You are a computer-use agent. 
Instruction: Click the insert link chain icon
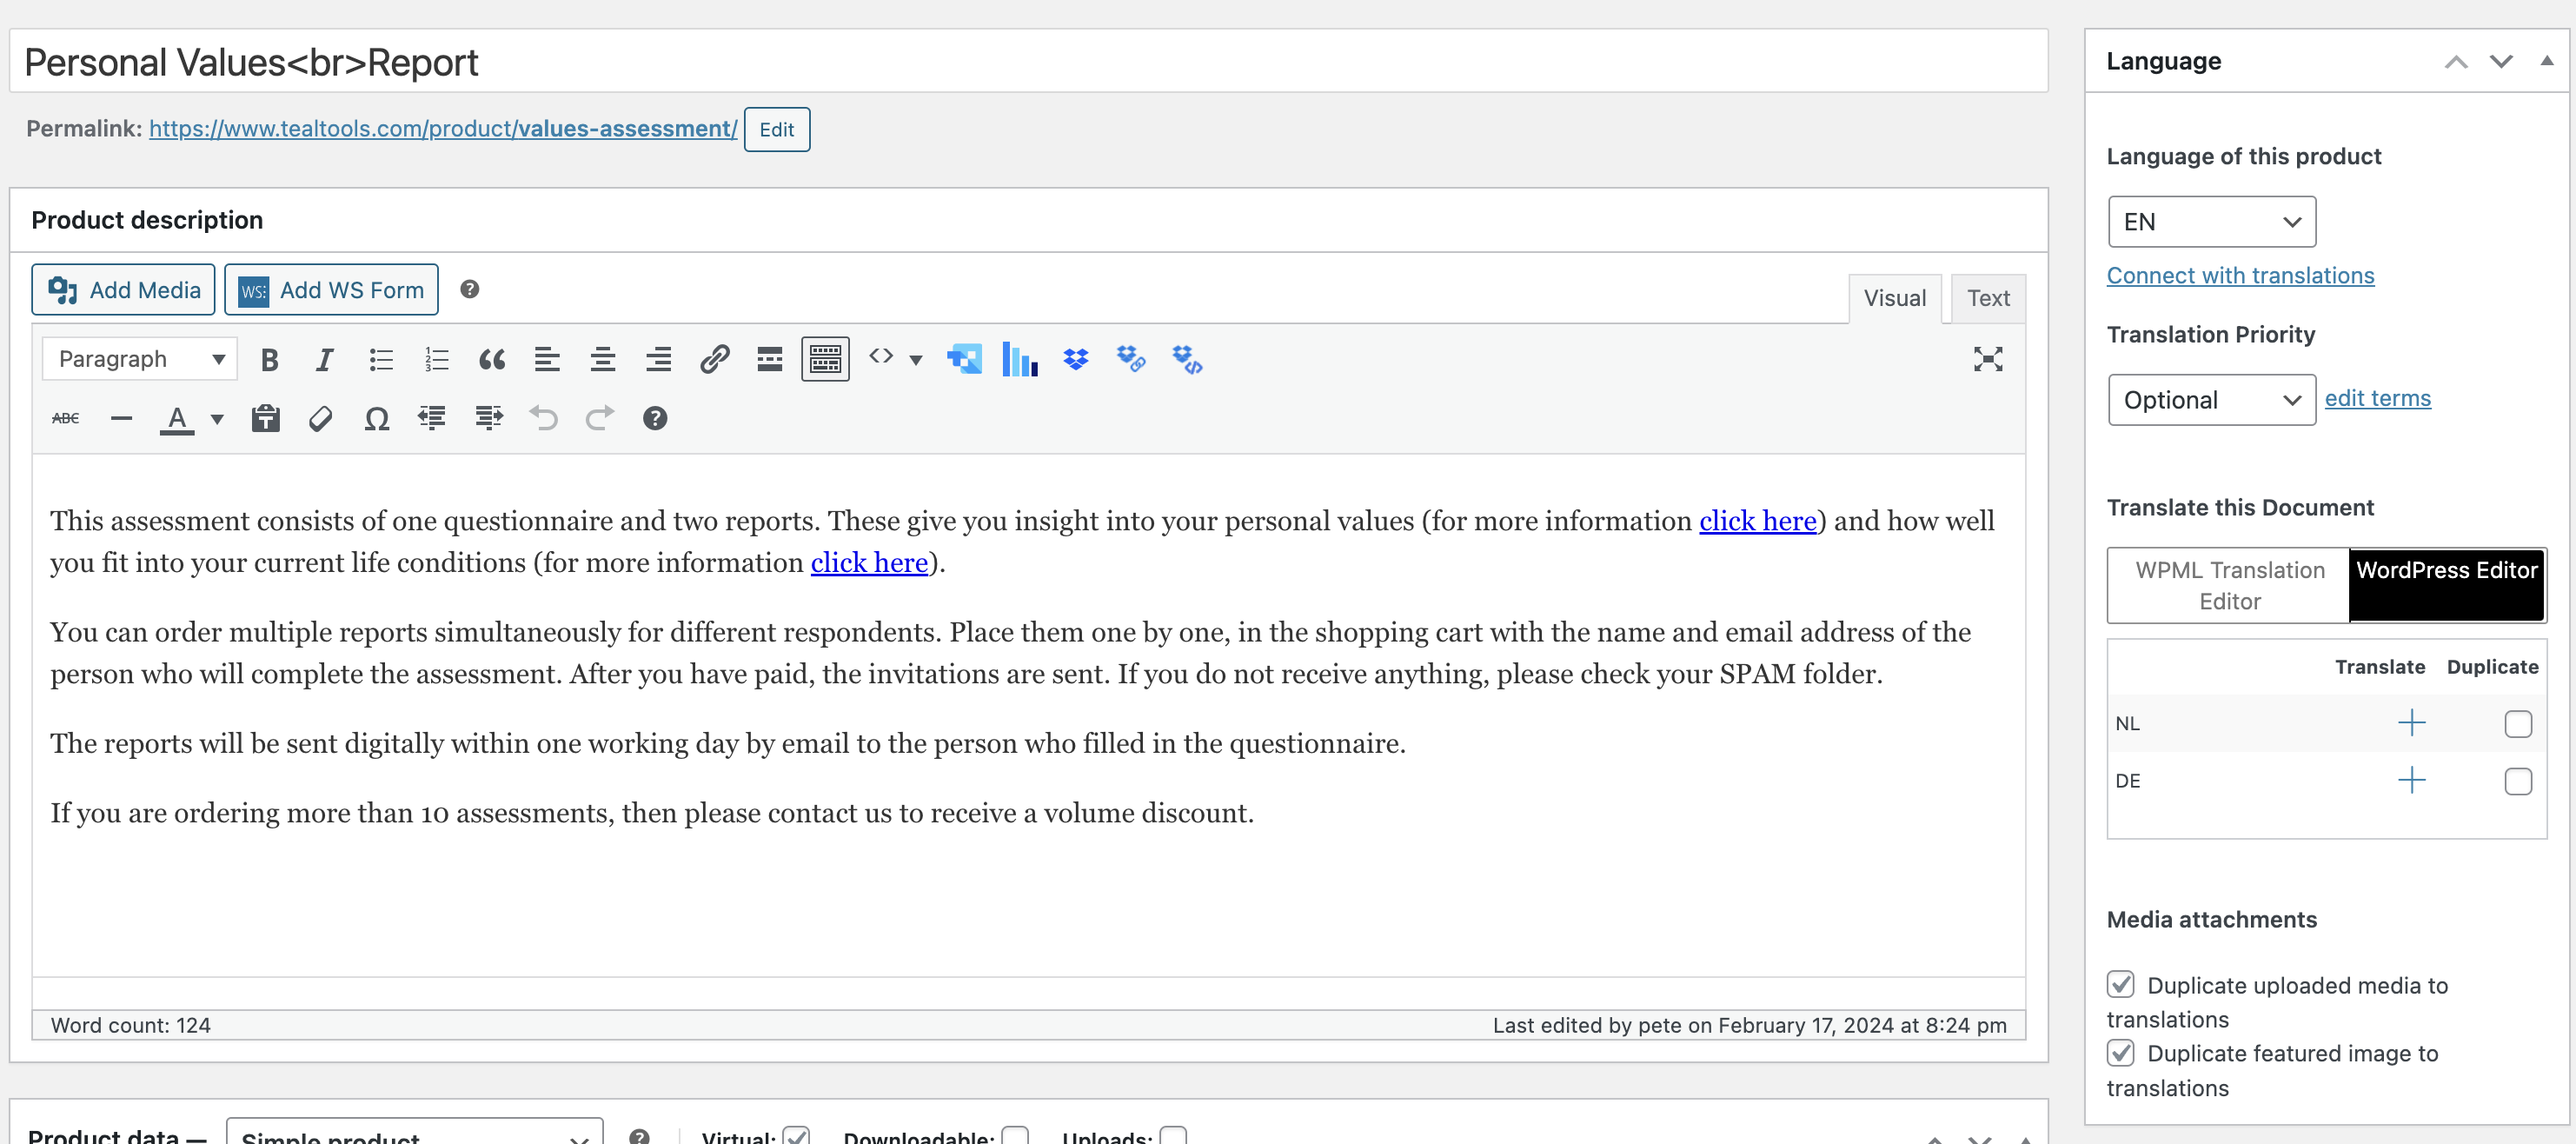click(x=714, y=360)
